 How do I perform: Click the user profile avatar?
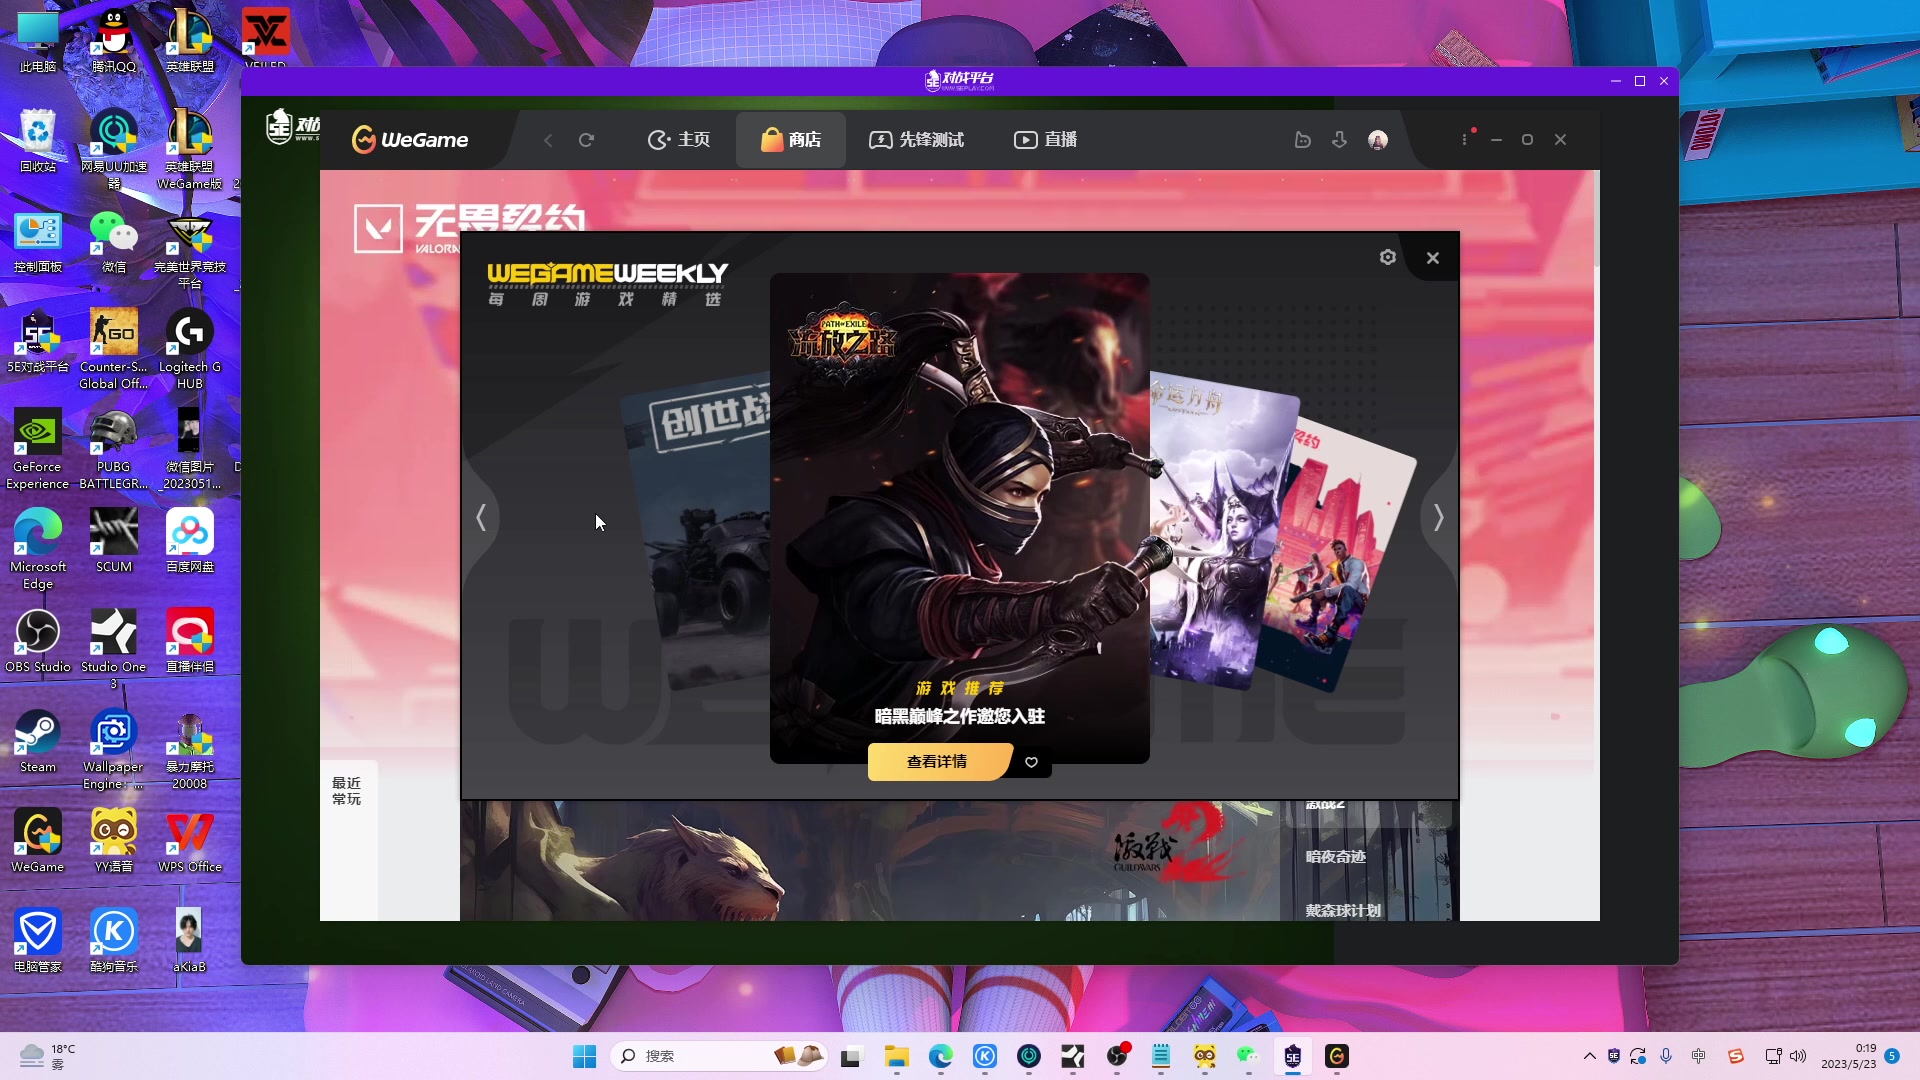coord(1378,140)
